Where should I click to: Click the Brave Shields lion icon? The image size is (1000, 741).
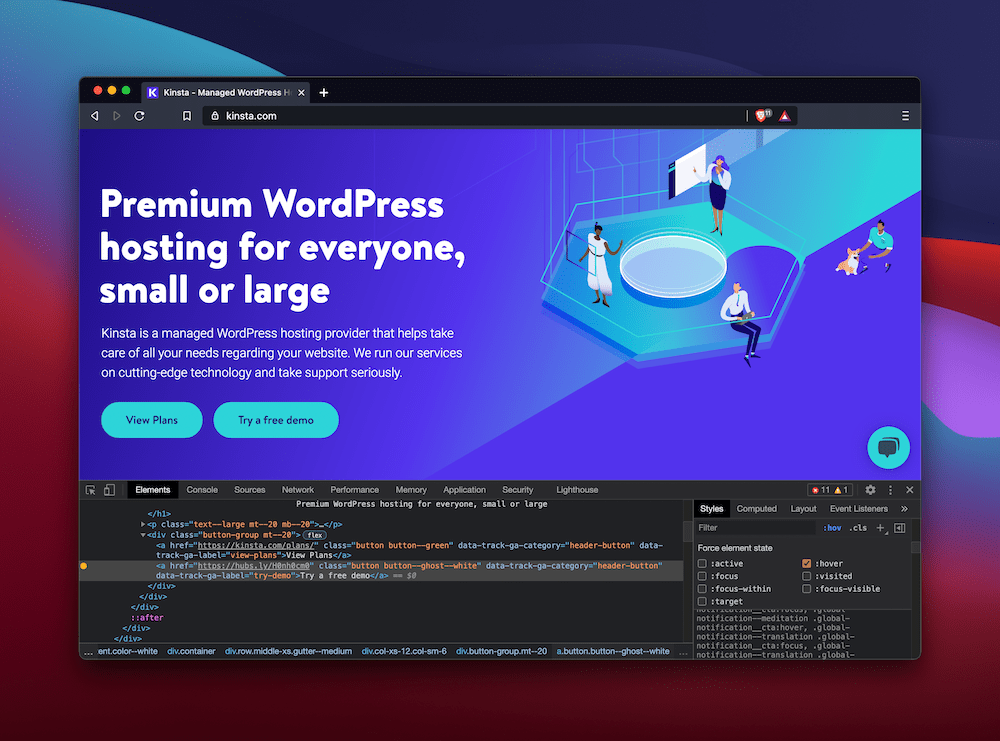pos(762,116)
